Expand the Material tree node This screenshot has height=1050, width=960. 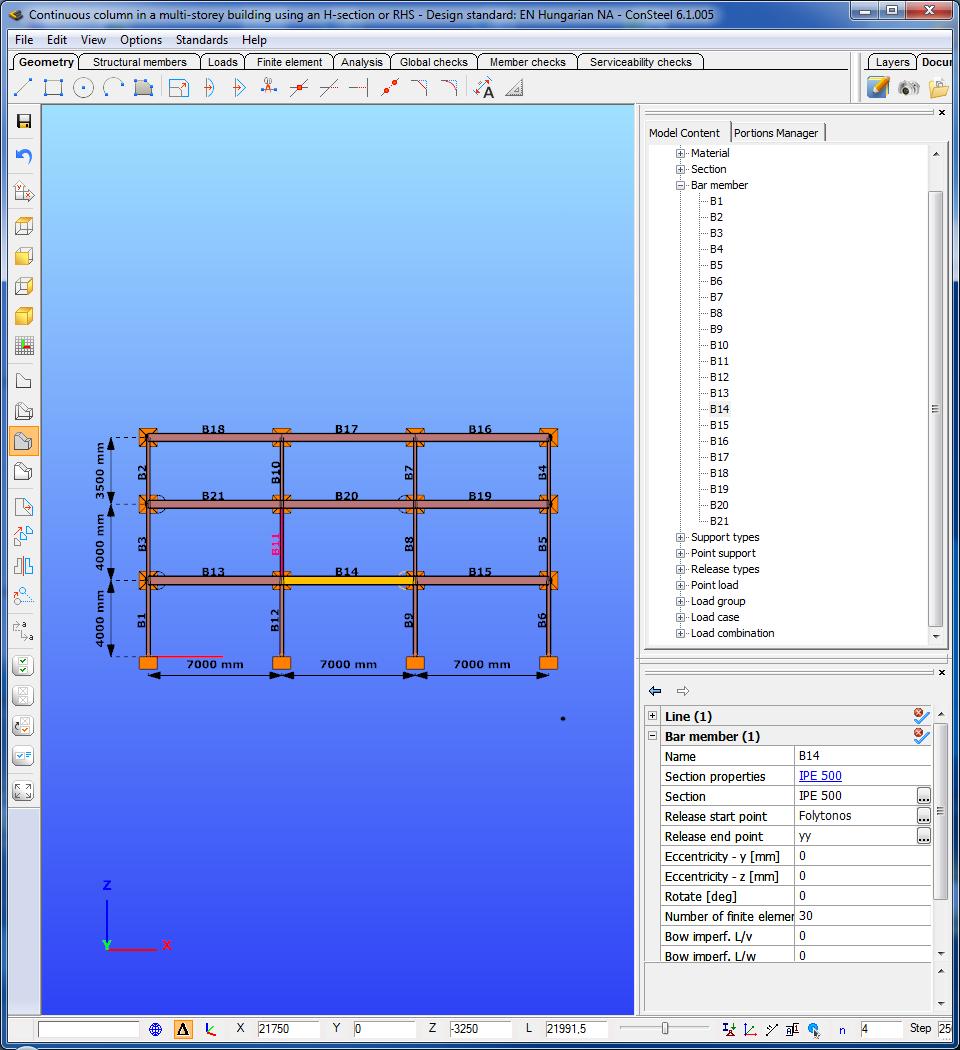680,153
